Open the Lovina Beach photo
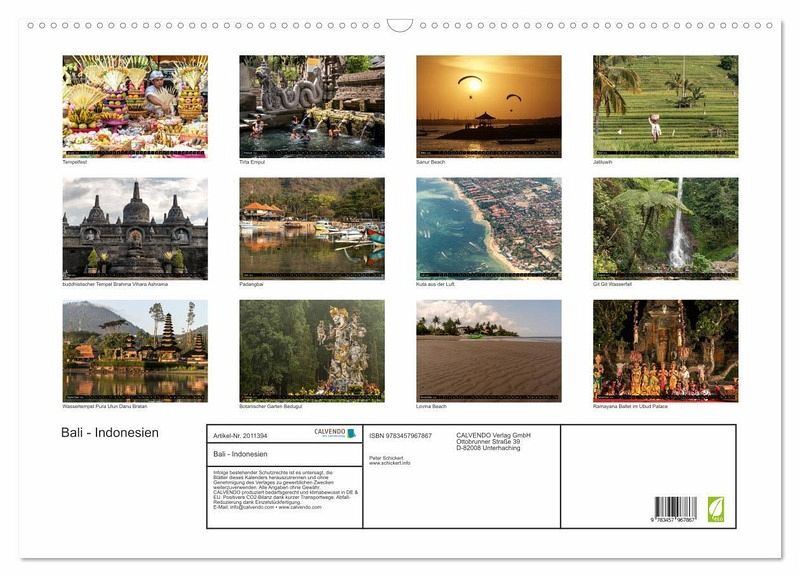This screenshot has height=577, width=800. tap(489, 350)
